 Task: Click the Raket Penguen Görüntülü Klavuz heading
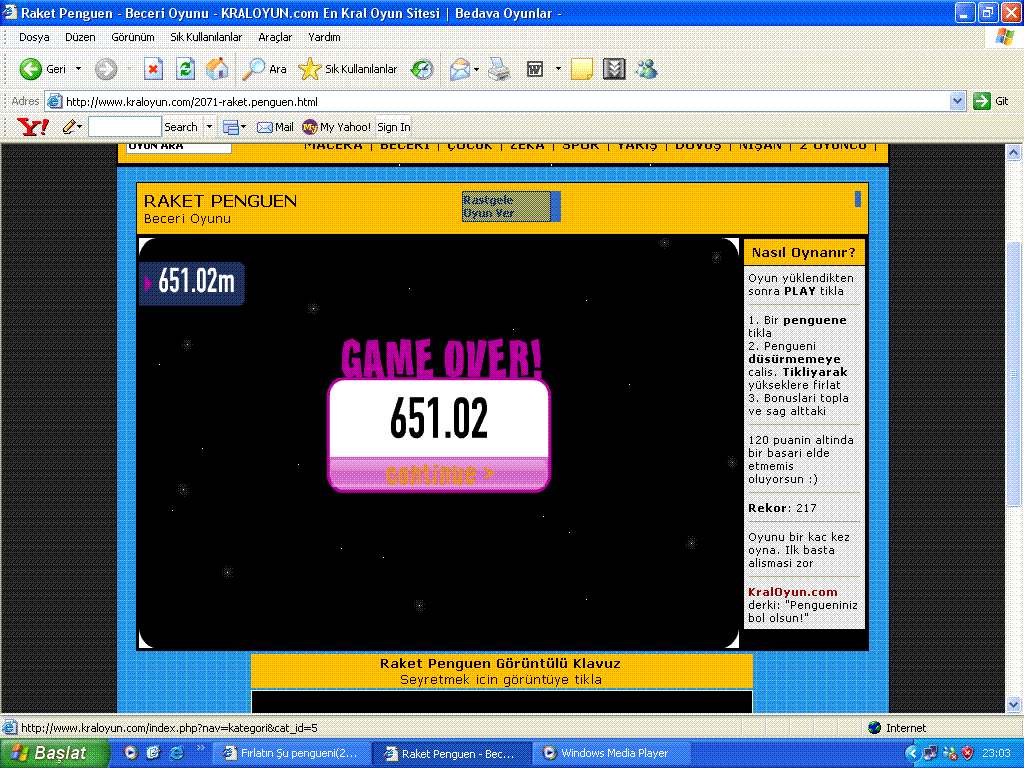(x=501, y=663)
